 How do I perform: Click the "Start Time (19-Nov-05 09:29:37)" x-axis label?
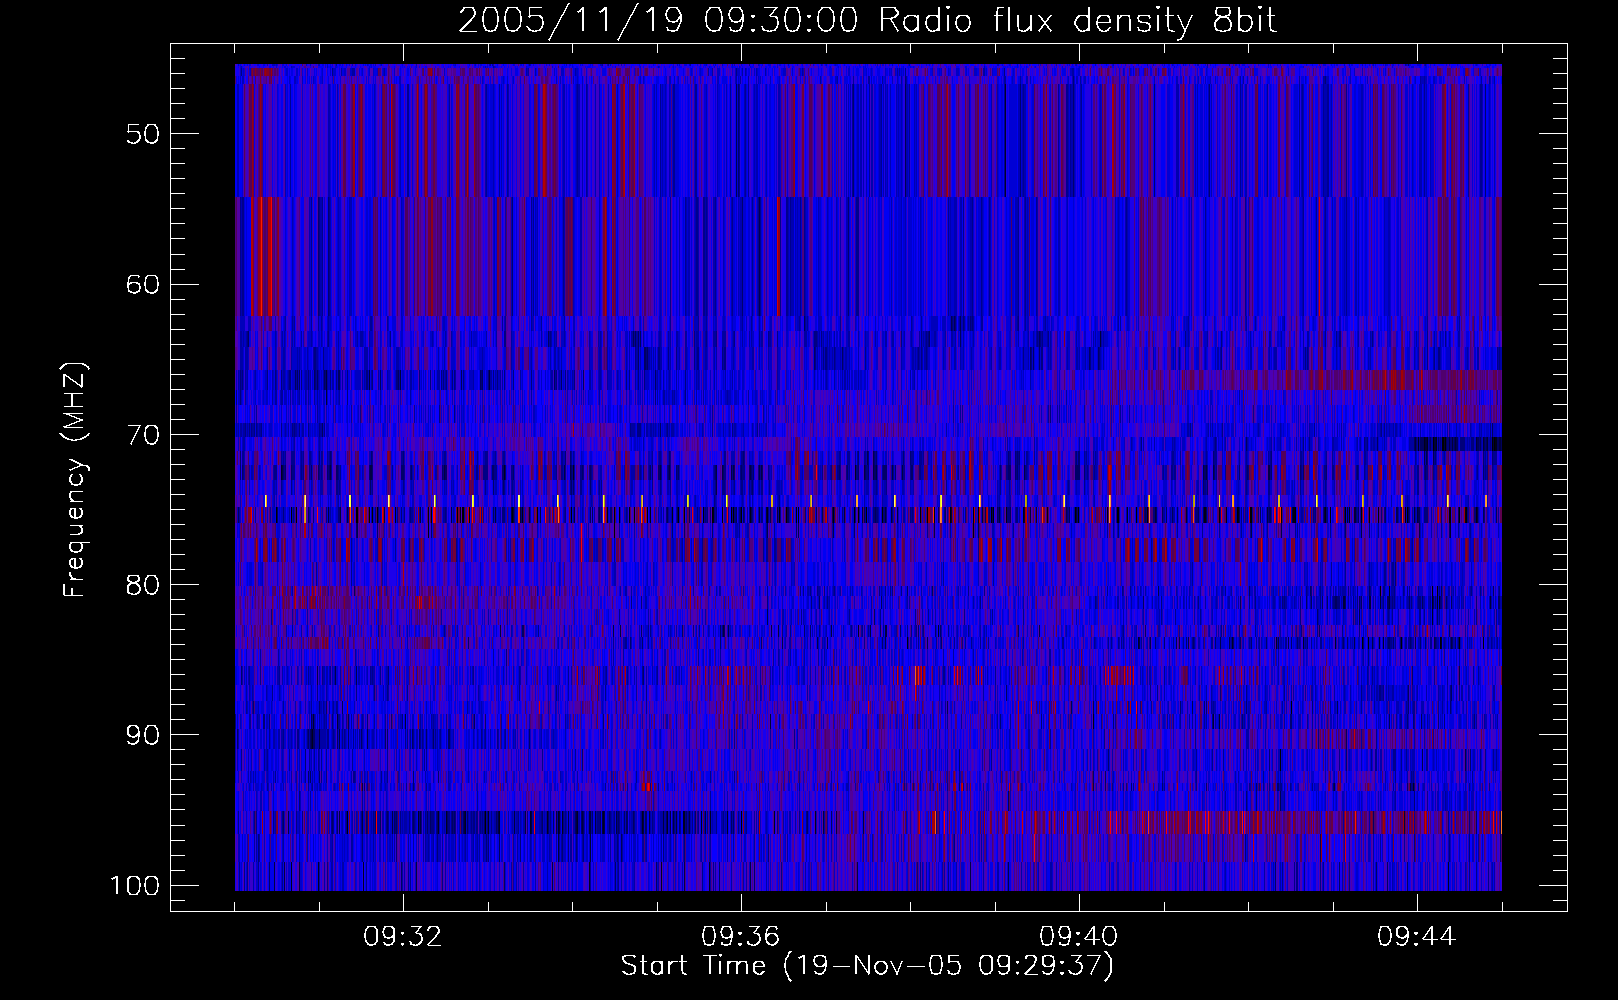click(x=867, y=966)
